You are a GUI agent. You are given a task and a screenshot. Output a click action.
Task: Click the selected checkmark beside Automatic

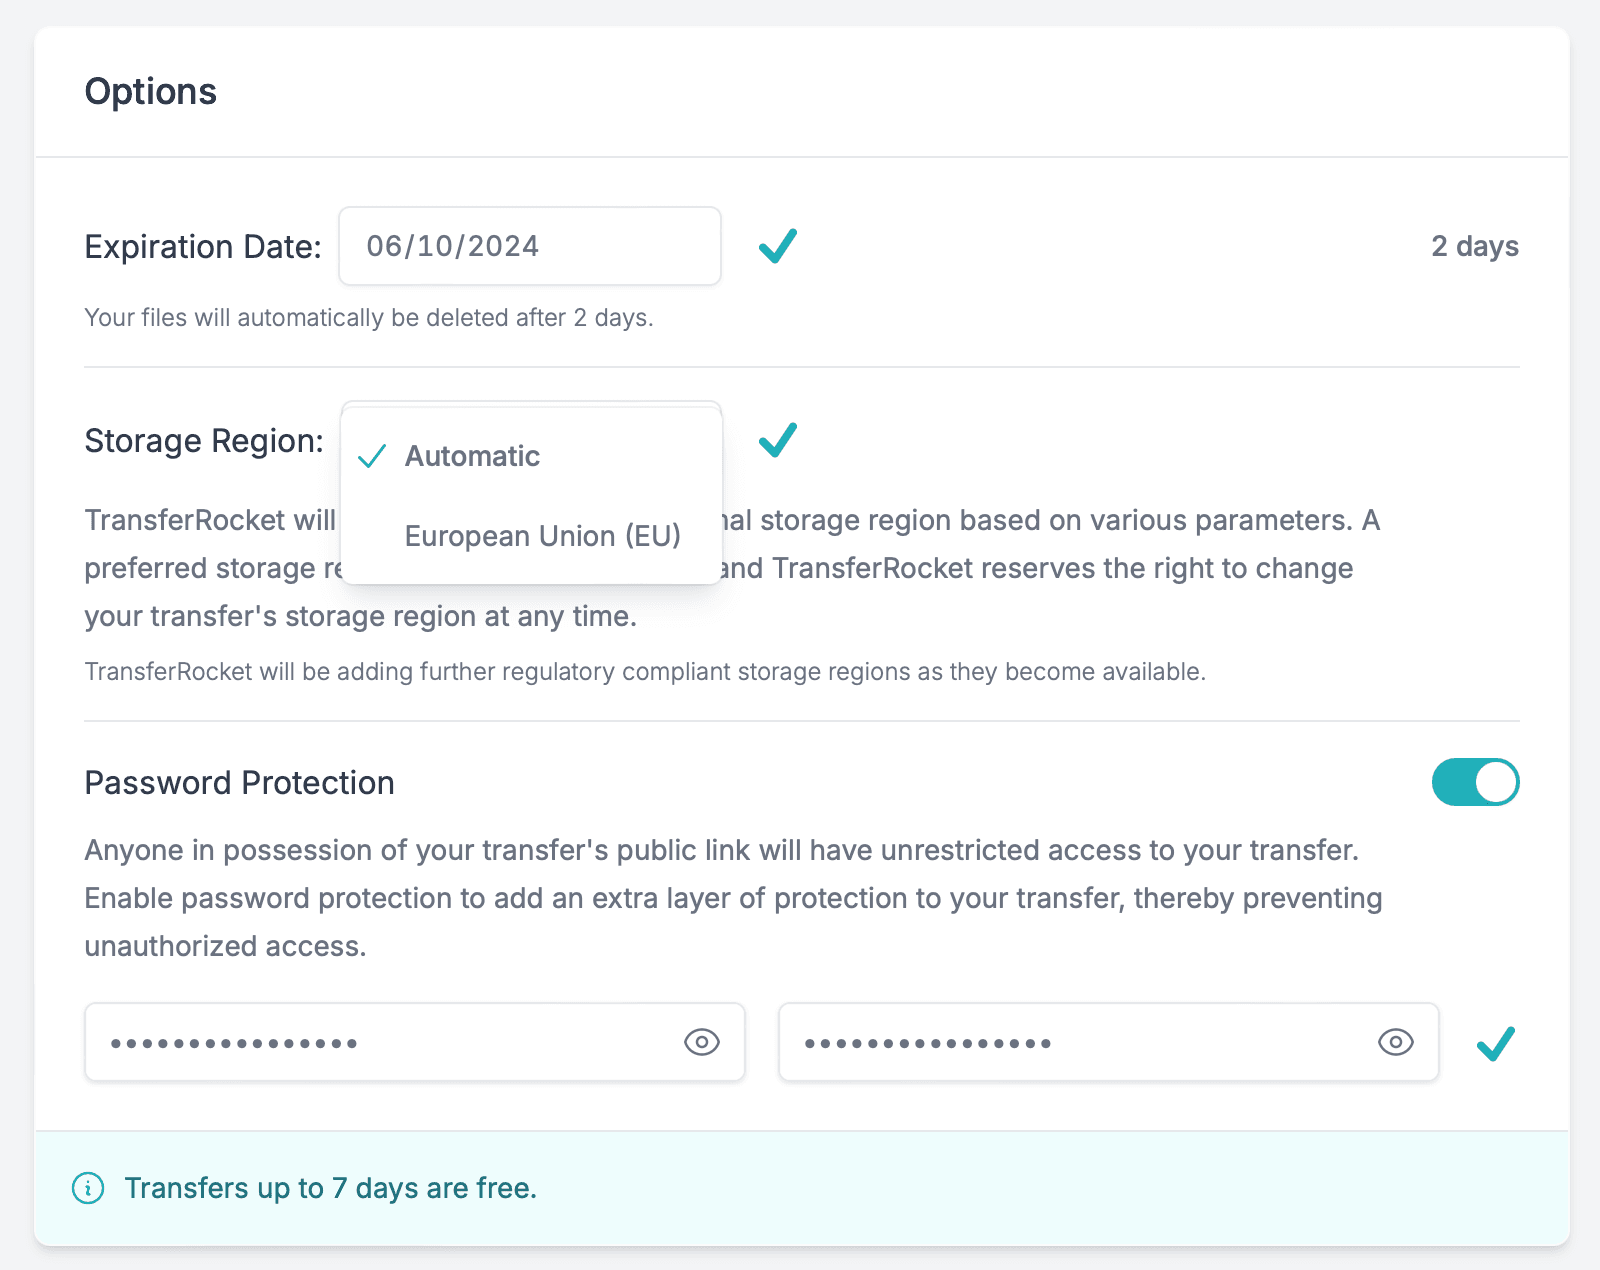click(x=372, y=456)
